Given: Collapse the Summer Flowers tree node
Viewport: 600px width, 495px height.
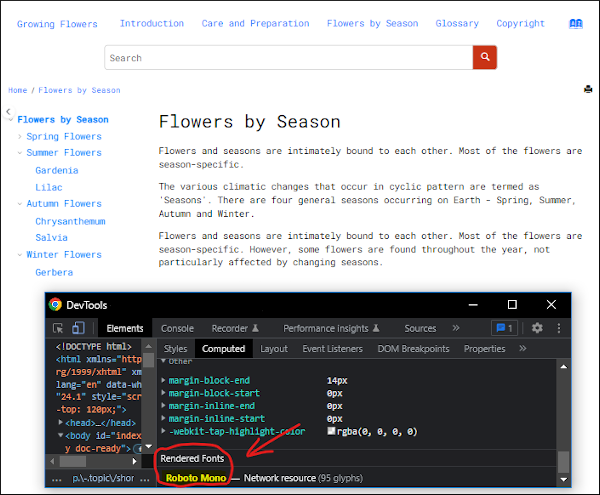Looking at the screenshot, I should pyautogui.click(x=20, y=153).
